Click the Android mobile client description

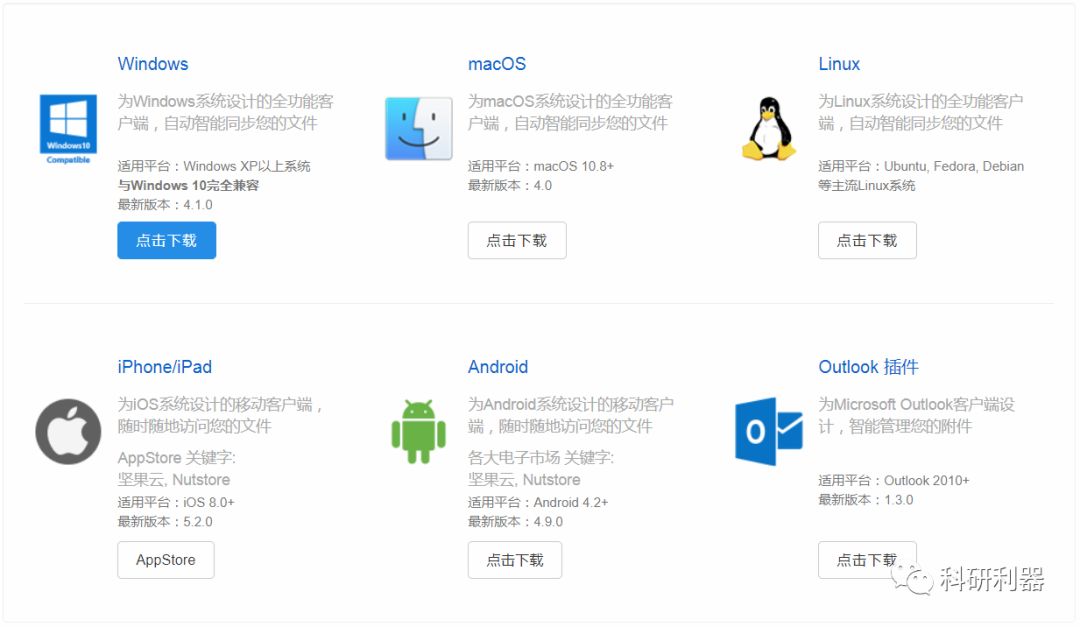point(571,415)
